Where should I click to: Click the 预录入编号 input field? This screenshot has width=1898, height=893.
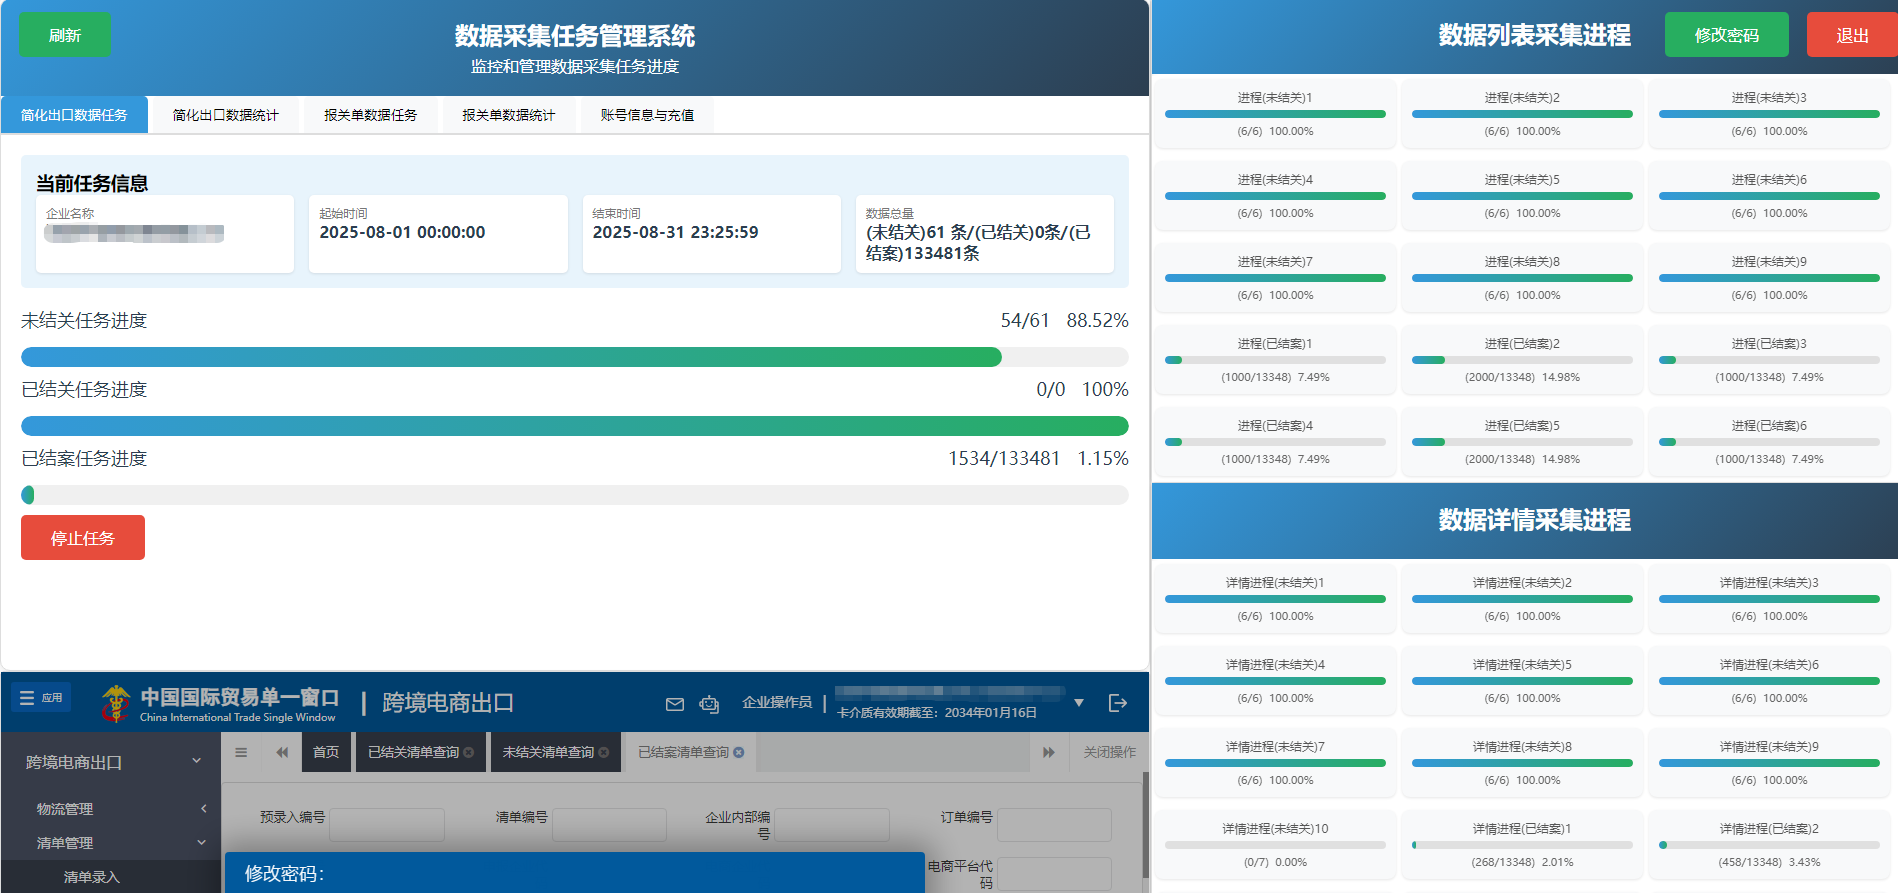pos(387,825)
